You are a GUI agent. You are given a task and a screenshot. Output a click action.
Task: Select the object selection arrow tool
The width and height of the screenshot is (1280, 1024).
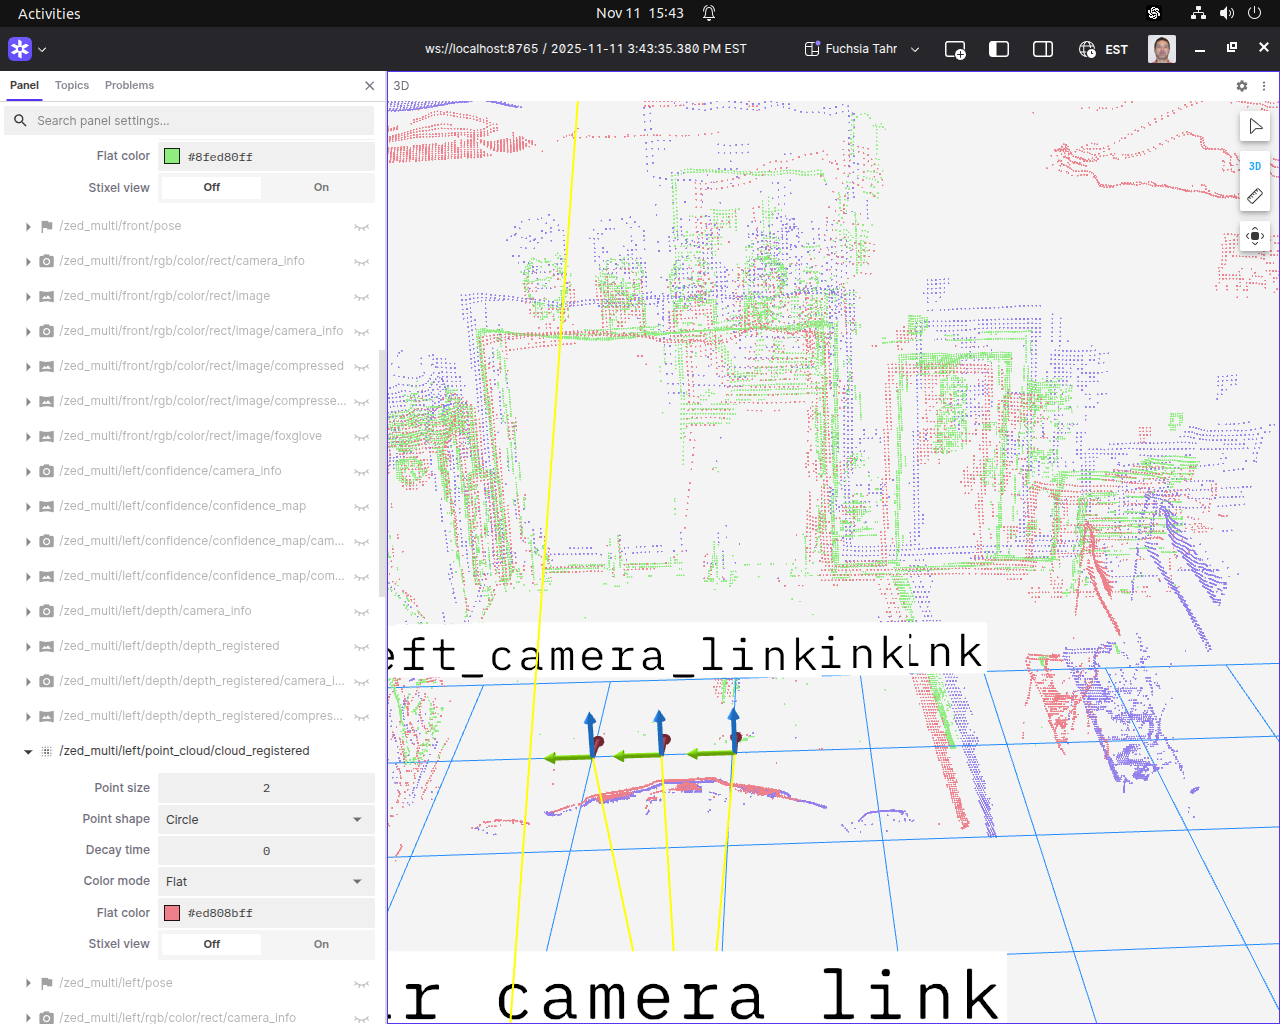coord(1255,127)
